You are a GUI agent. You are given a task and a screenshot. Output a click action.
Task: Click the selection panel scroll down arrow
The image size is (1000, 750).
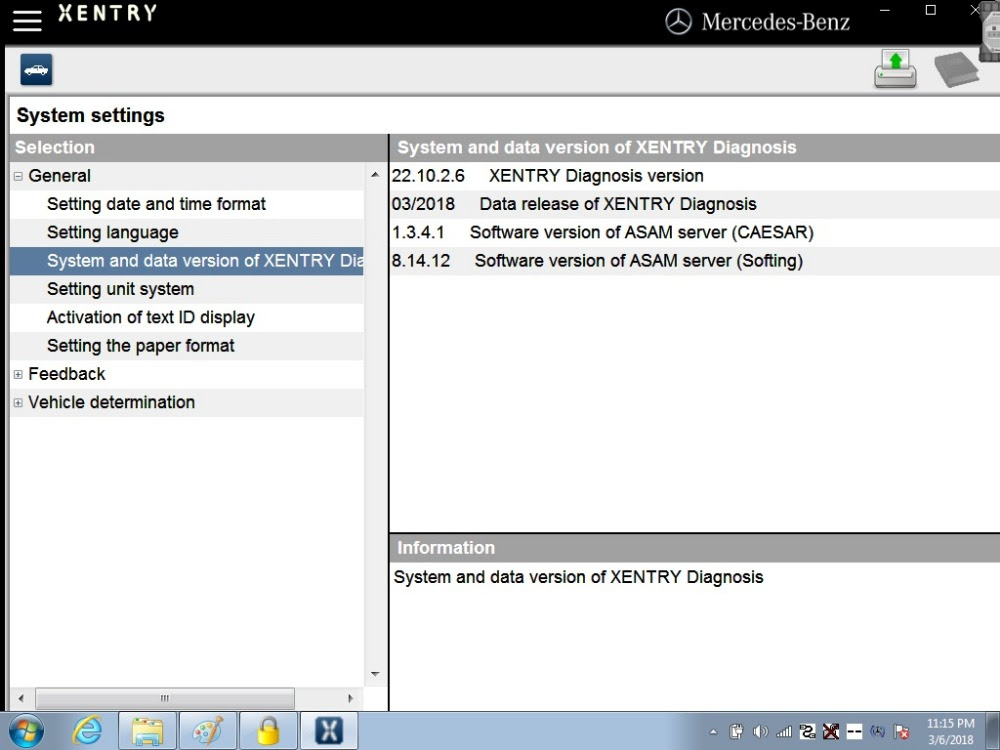click(x=375, y=674)
